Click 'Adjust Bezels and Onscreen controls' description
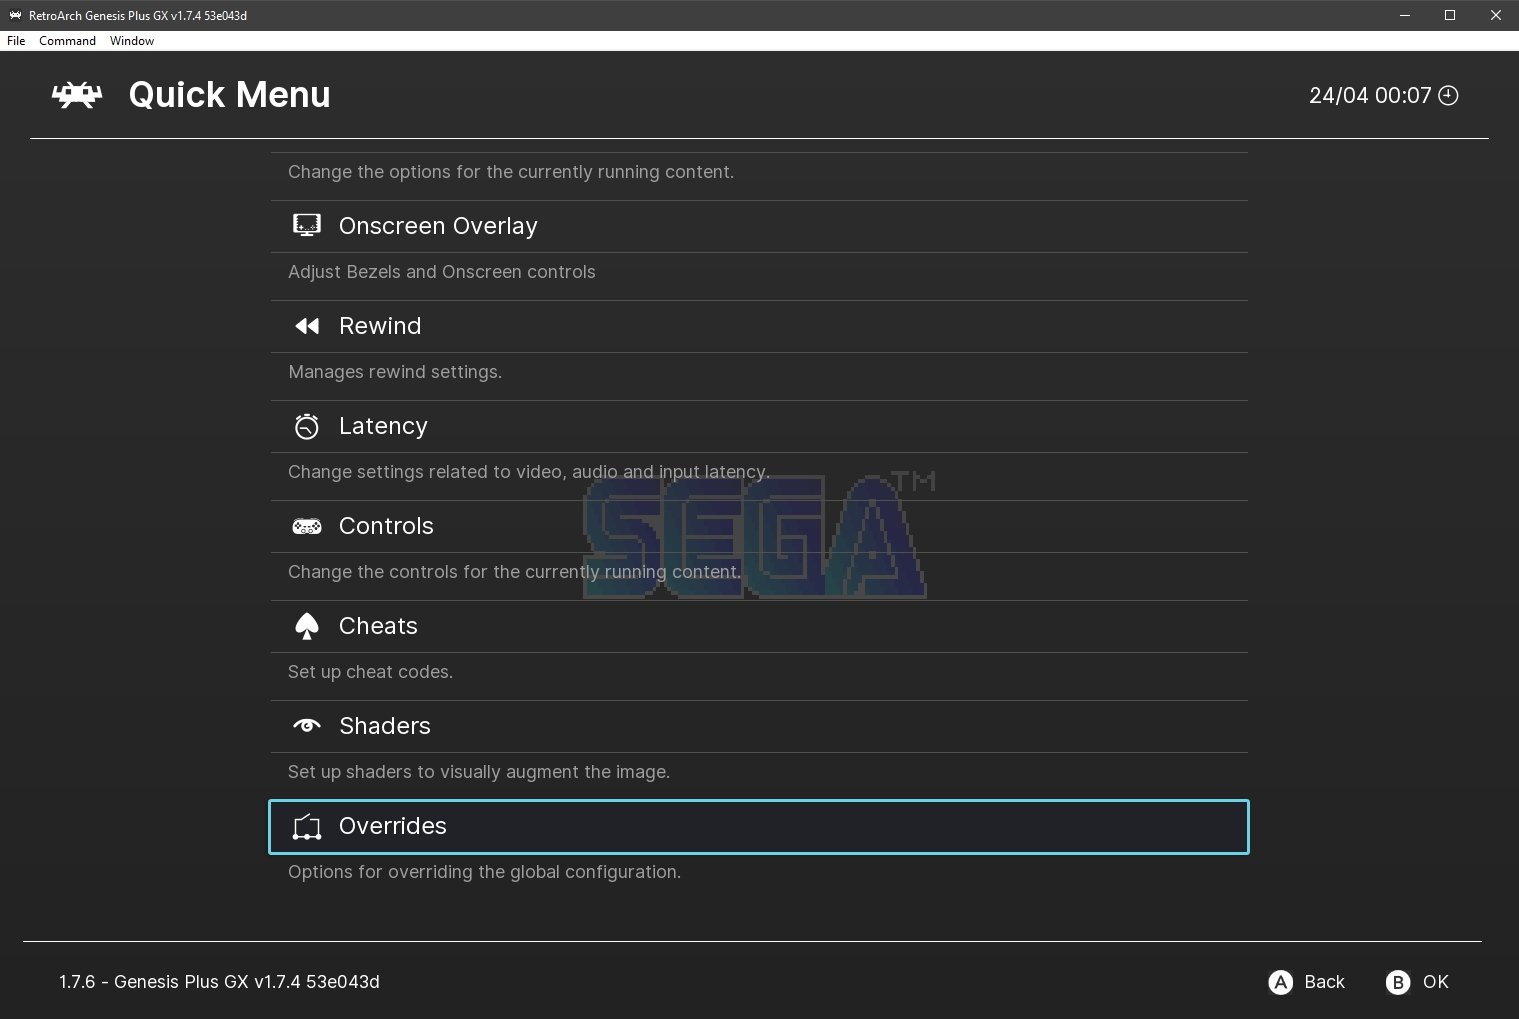Image resolution: width=1519 pixels, height=1019 pixels. [x=441, y=272]
